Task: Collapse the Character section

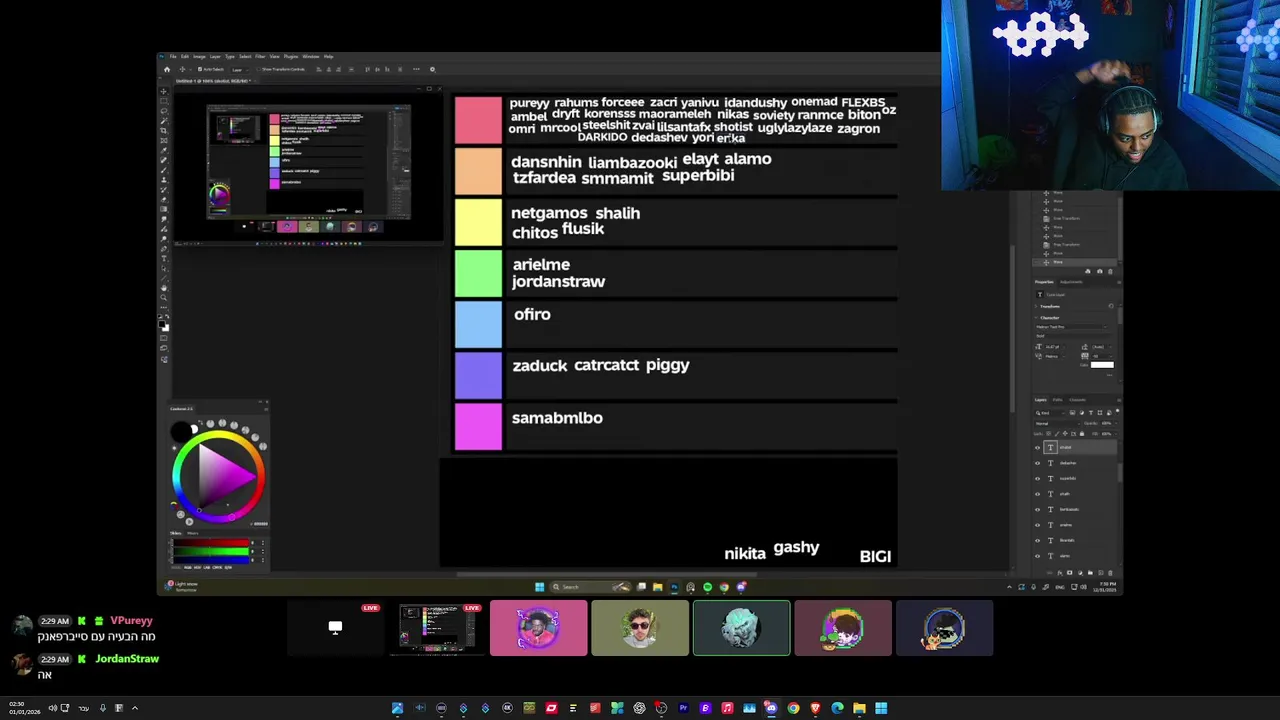Action: pyautogui.click(x=1036, y=318)
